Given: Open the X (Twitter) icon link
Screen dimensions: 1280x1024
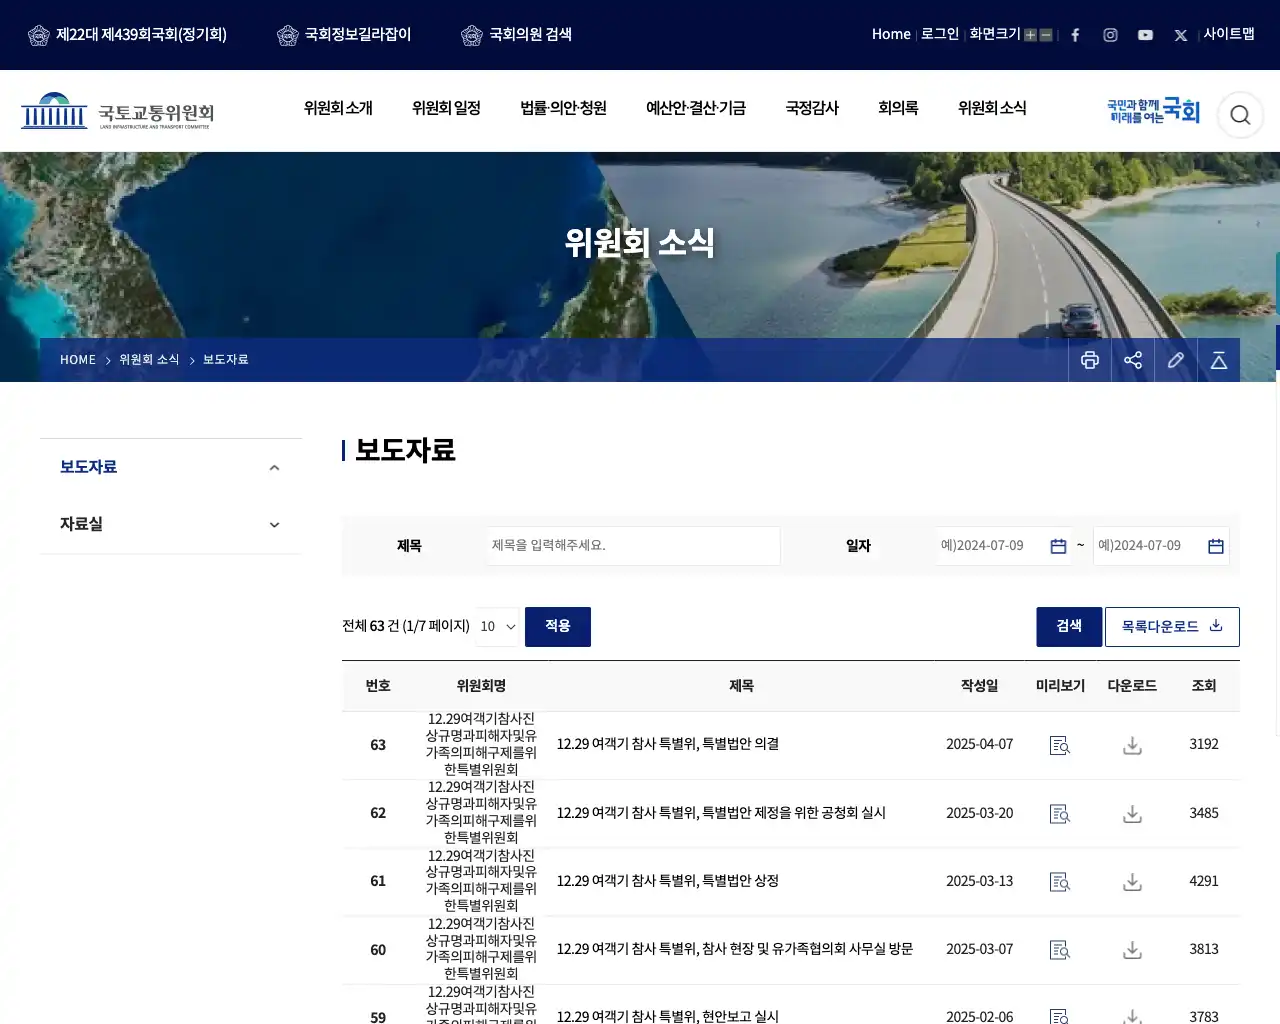Looking at the screenshot, I should click(x=1181, y=35).
